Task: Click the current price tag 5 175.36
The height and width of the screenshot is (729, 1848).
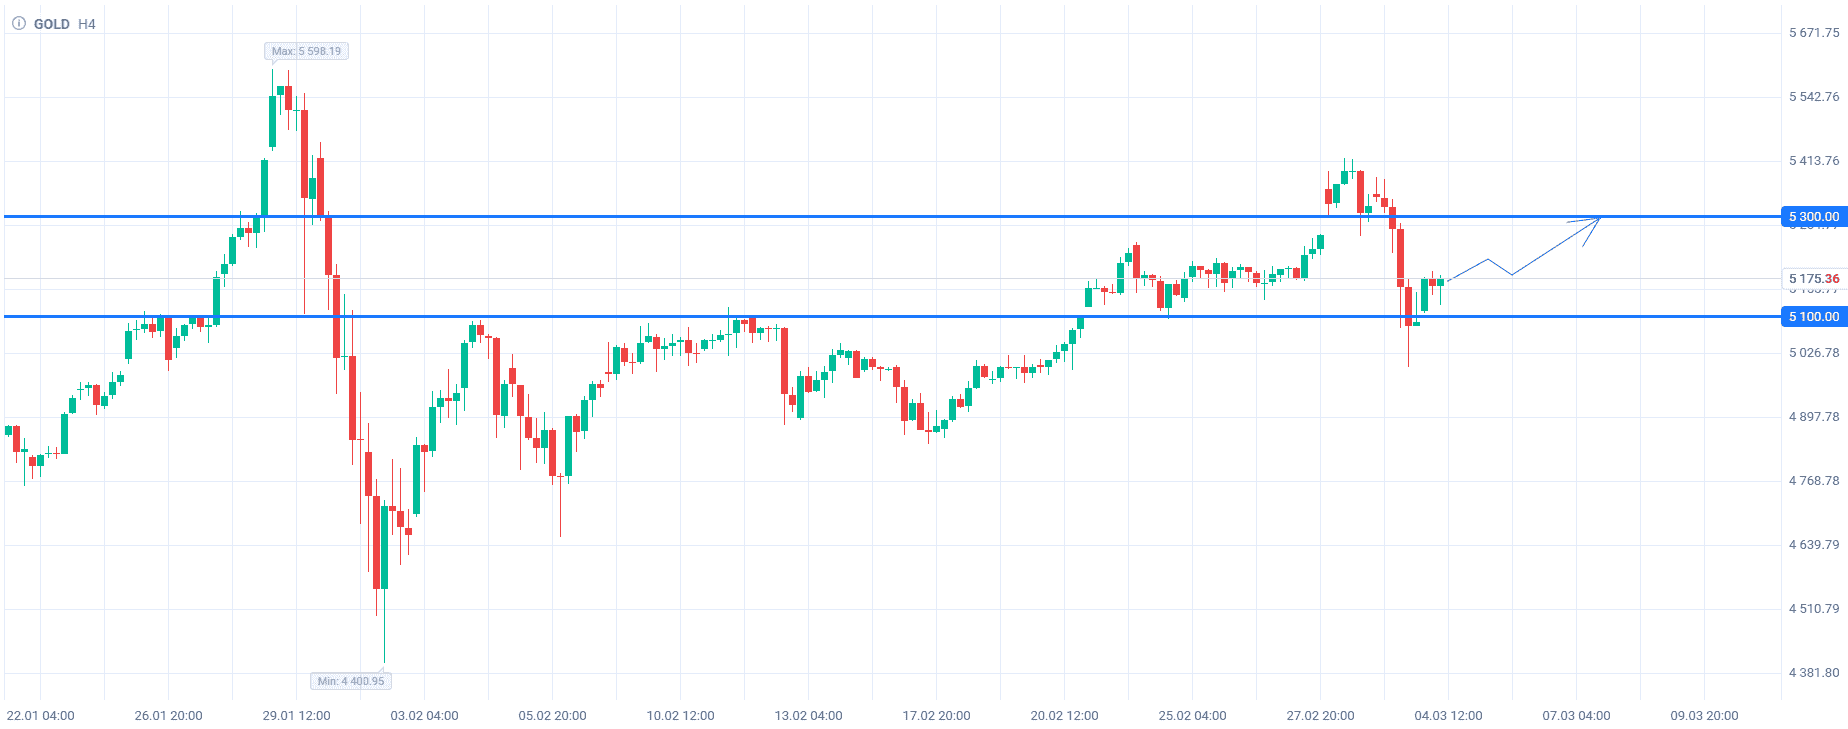Action: (x=1814, y=279)
